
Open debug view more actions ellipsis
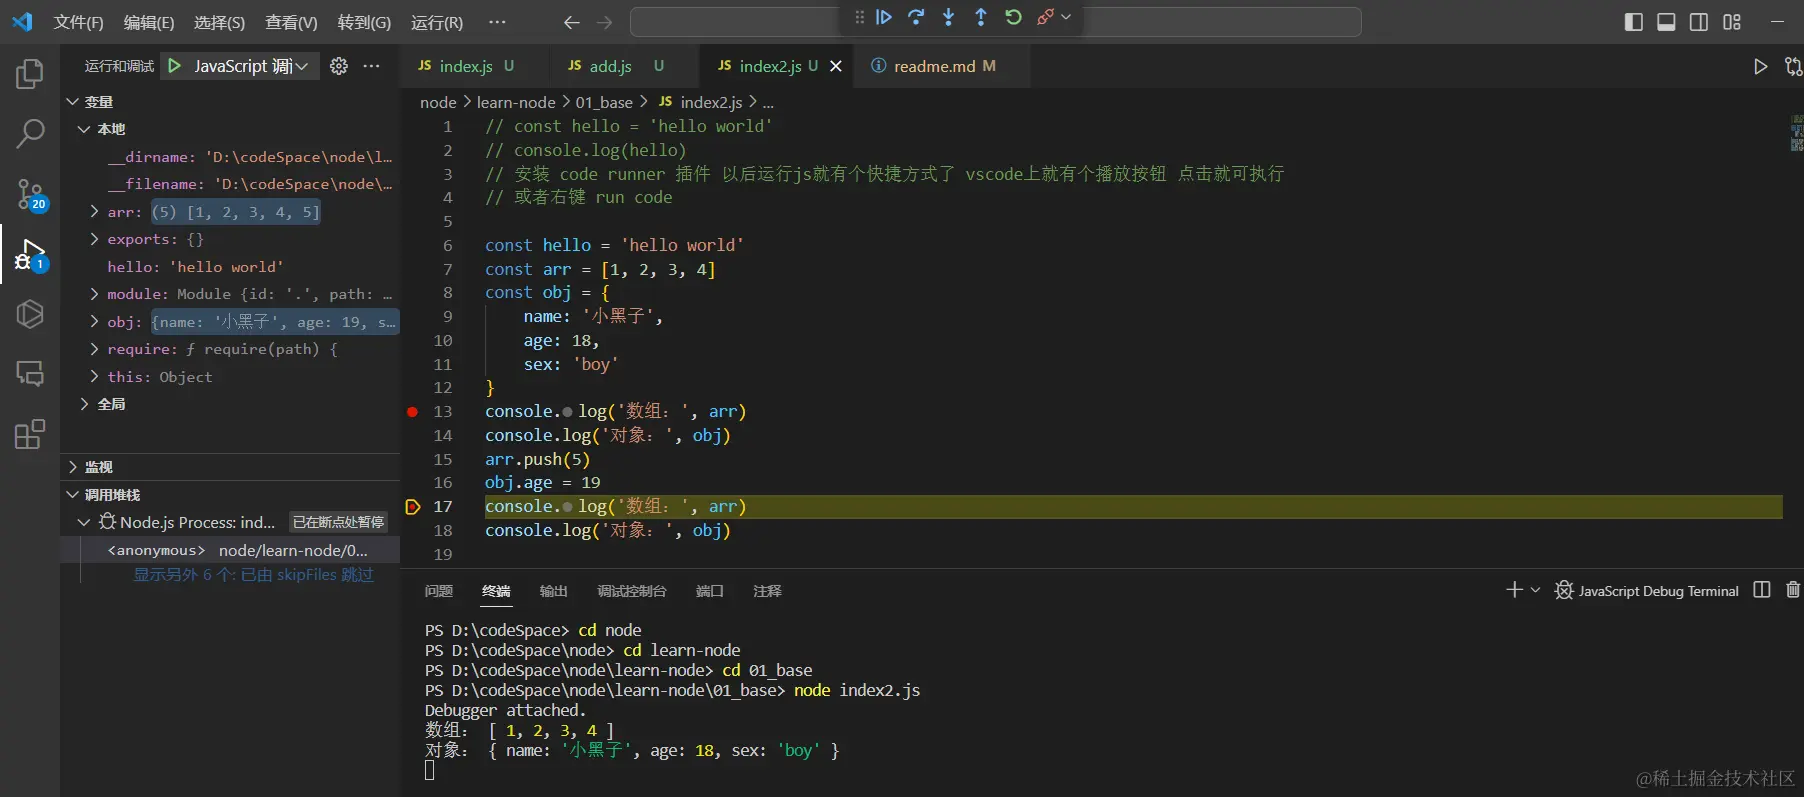(371, 66)
